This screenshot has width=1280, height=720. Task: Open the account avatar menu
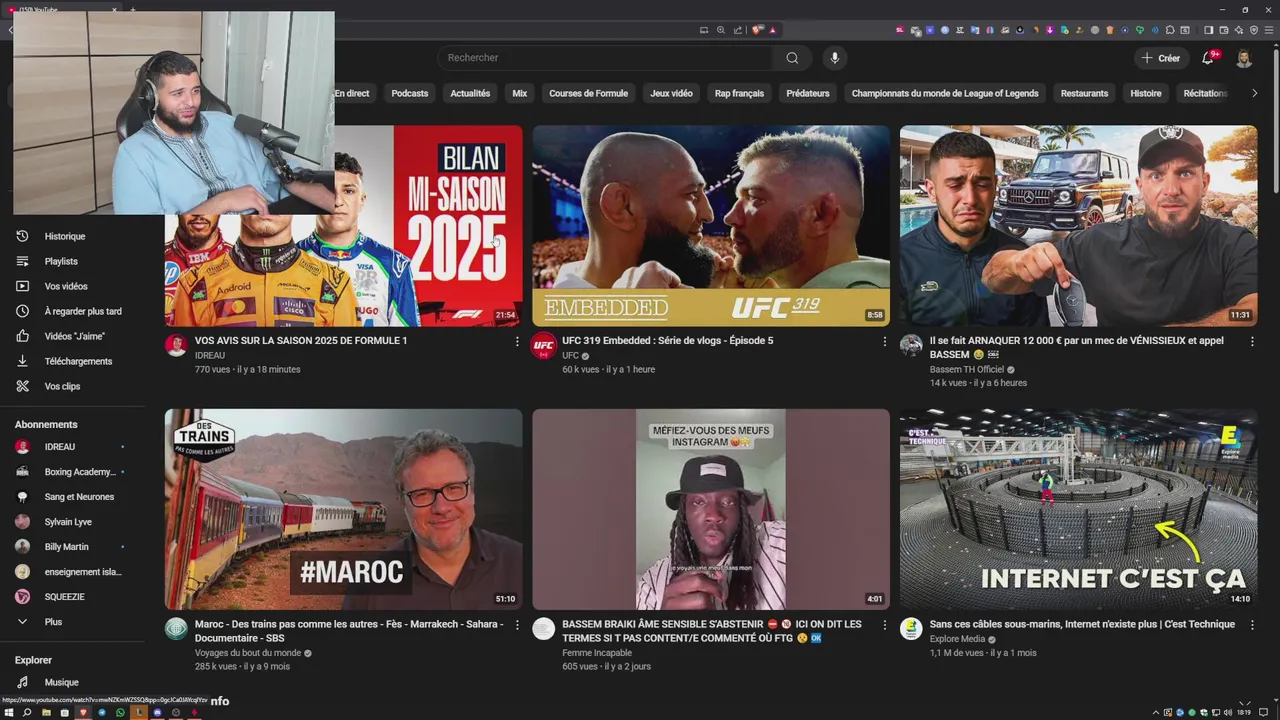(x=1244, y=58)
